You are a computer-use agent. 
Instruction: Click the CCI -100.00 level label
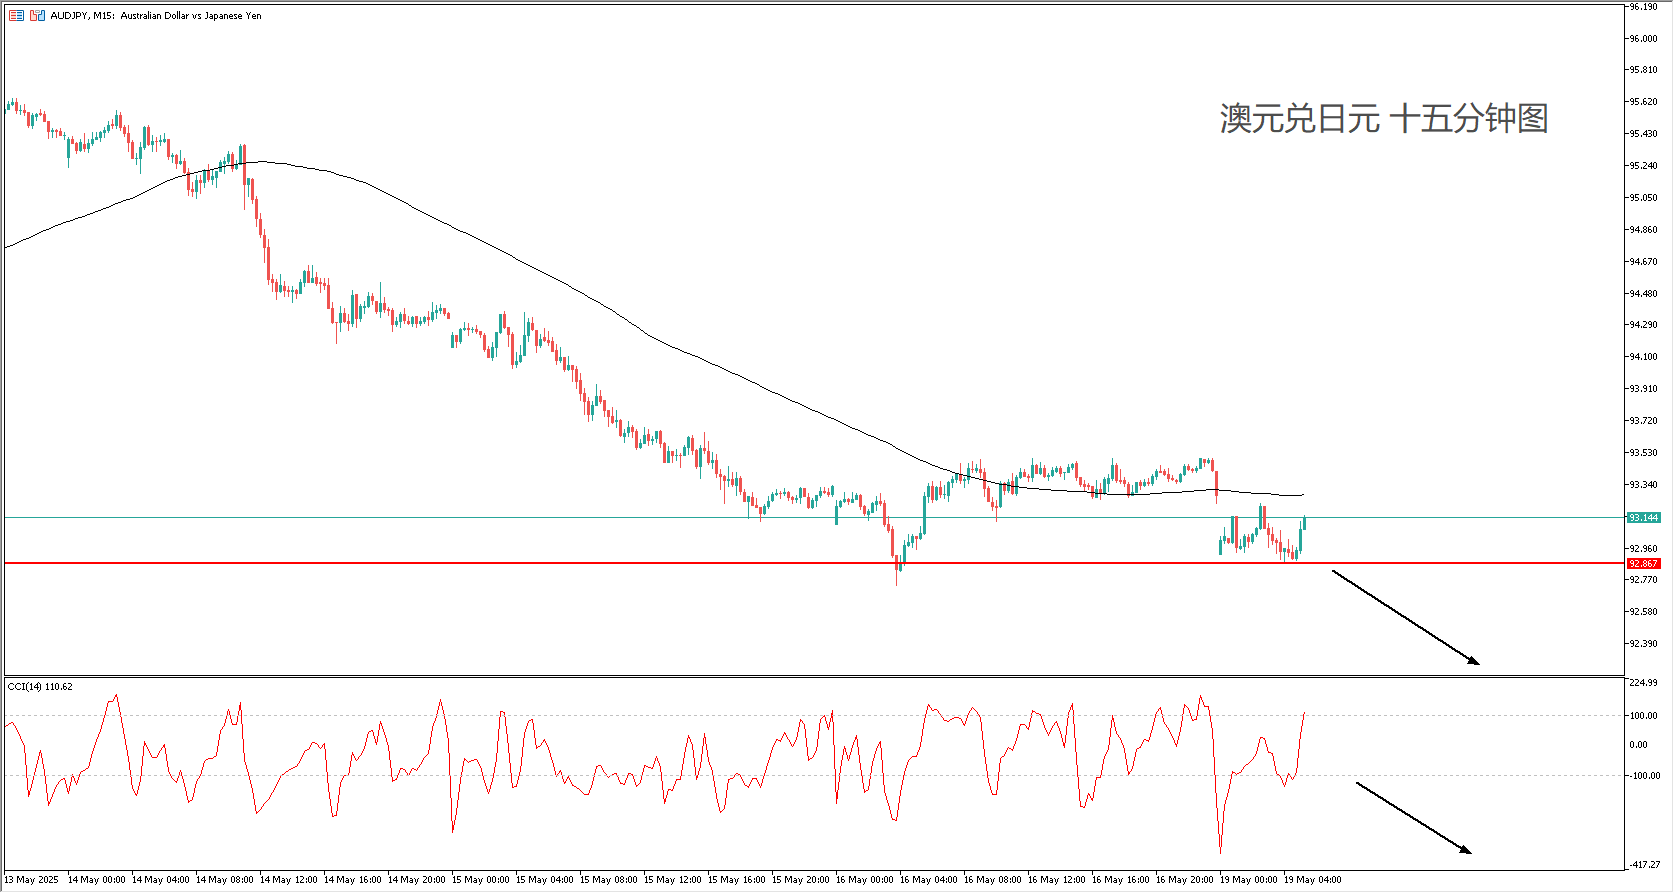pyautogui.click(x=1644, y=776)
